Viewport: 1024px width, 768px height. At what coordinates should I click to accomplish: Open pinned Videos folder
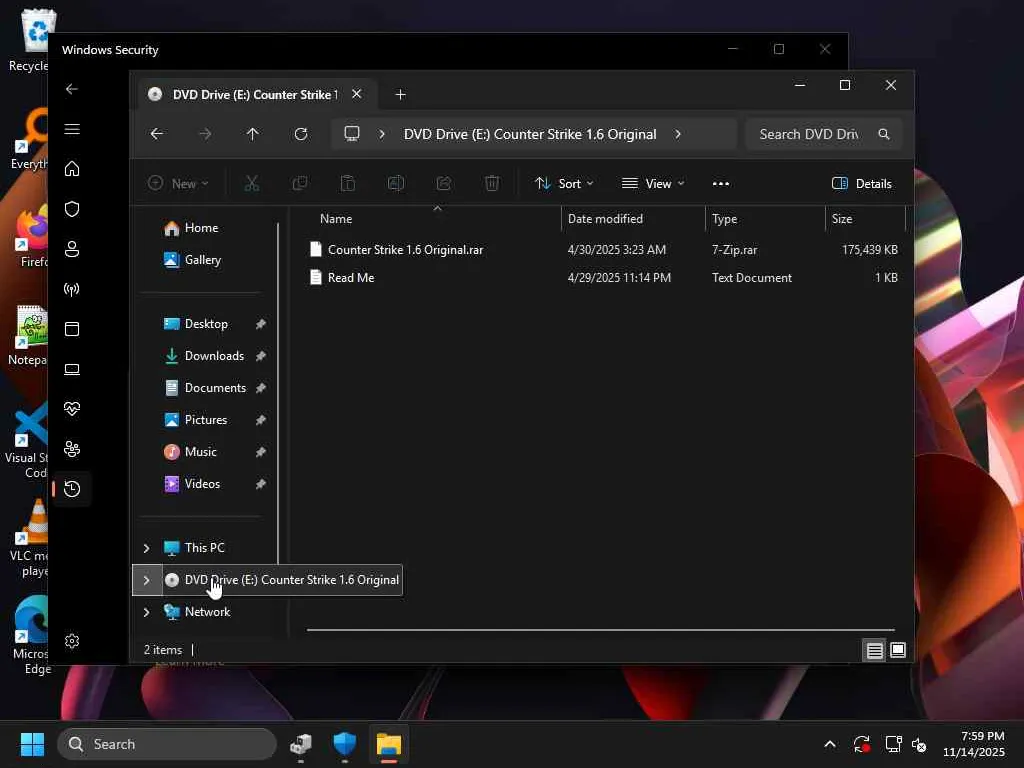coord(202,484)
